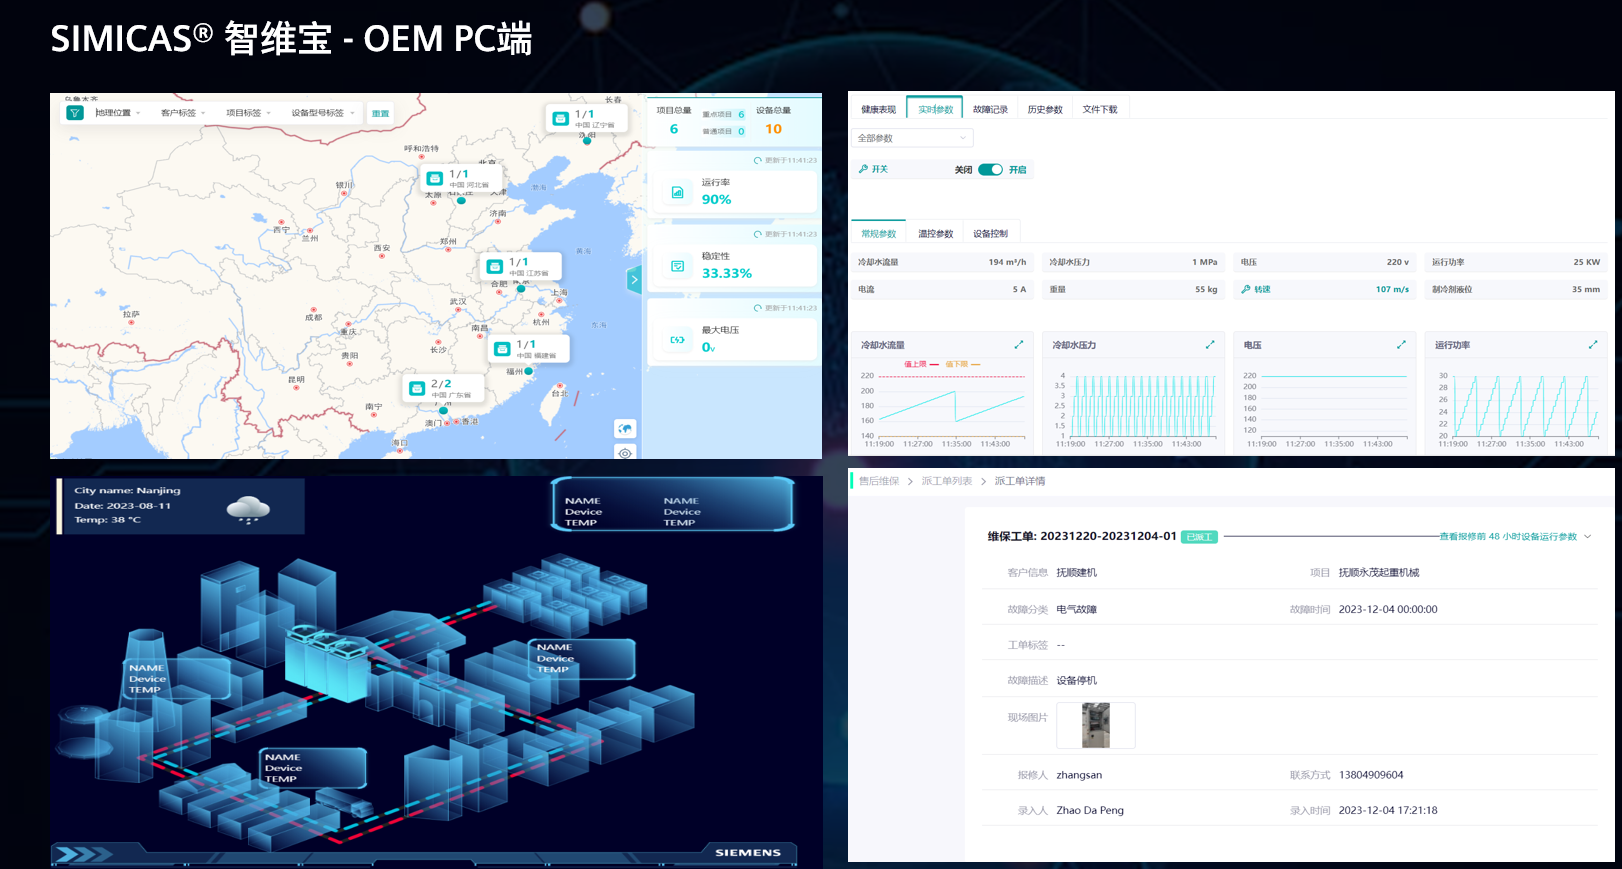1622x869 pixels.
Task: Click the filter funnel icon on the map toolbar
Action: point(74,113)
